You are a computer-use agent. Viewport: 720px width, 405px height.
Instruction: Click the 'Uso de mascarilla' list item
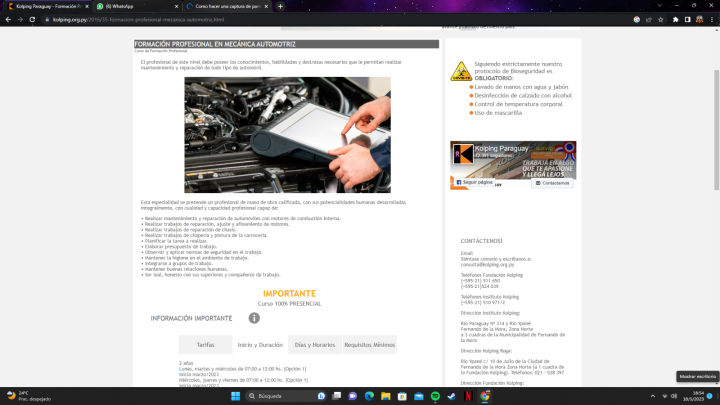(498, 112)
